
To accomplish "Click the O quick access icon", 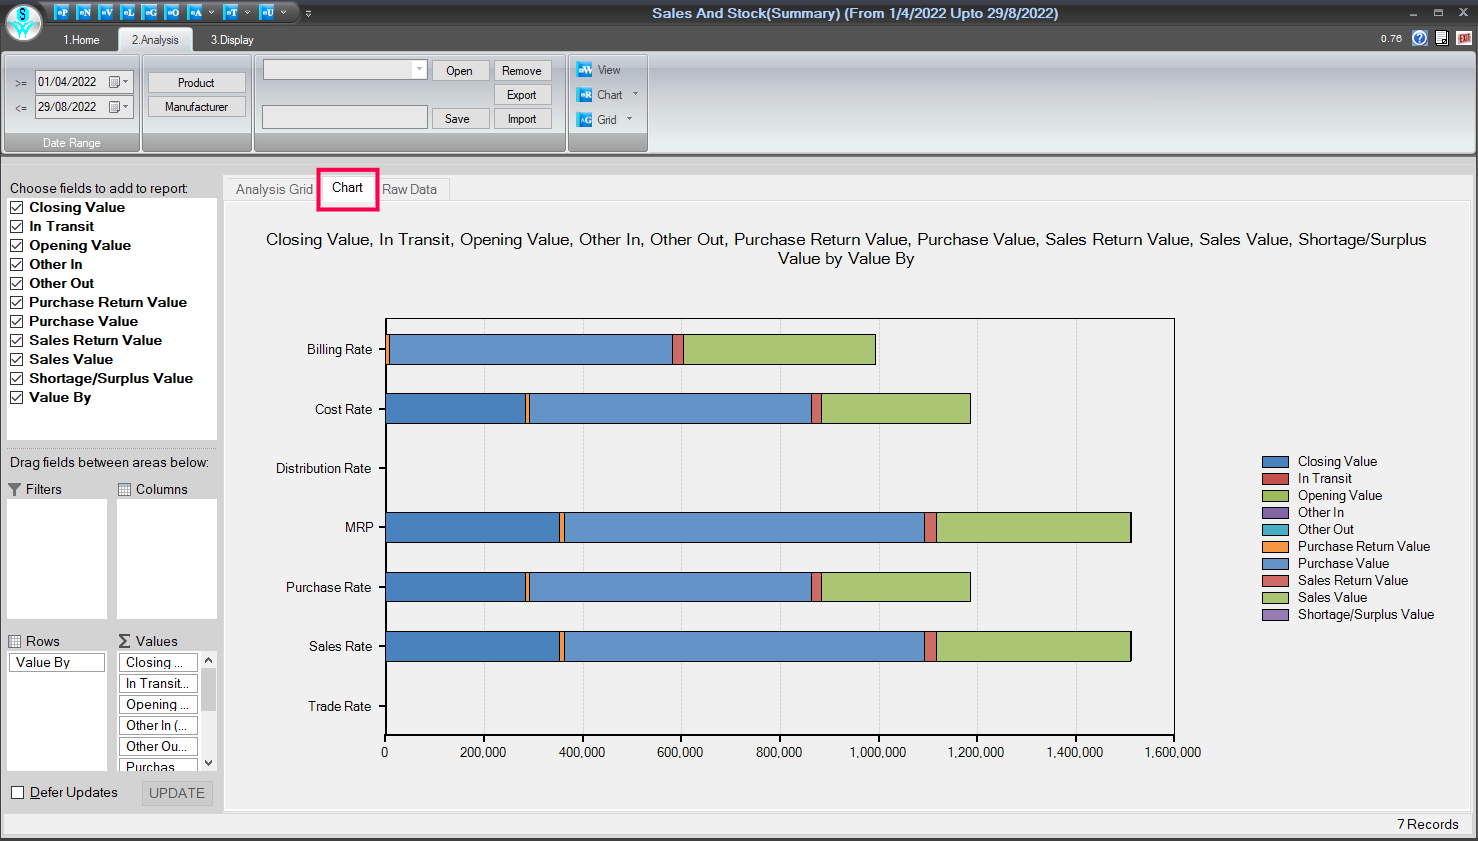I will (x=172, y=12).
